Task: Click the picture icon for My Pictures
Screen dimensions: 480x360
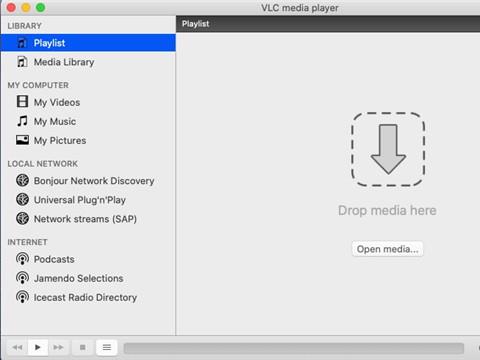Action: click(x=22, y=140)
